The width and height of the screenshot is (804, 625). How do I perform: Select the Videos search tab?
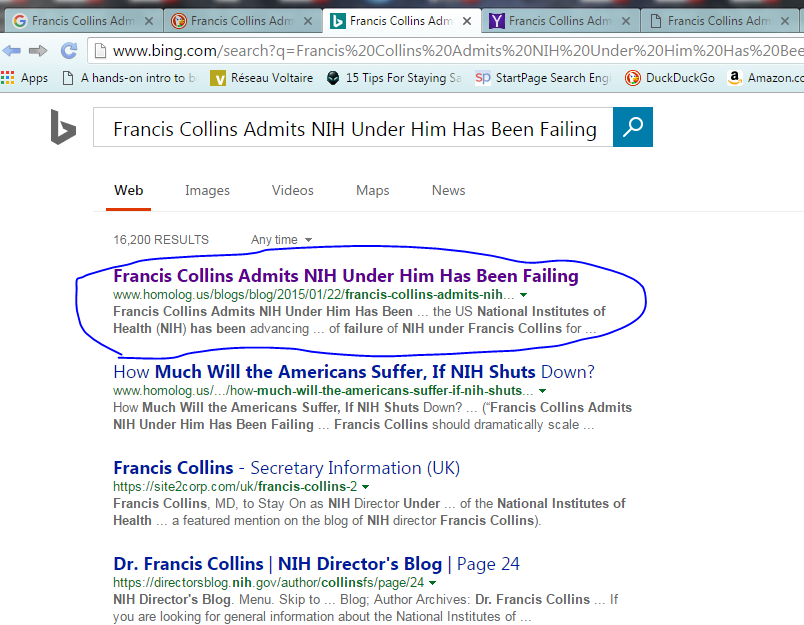click(x=292, y=190)
